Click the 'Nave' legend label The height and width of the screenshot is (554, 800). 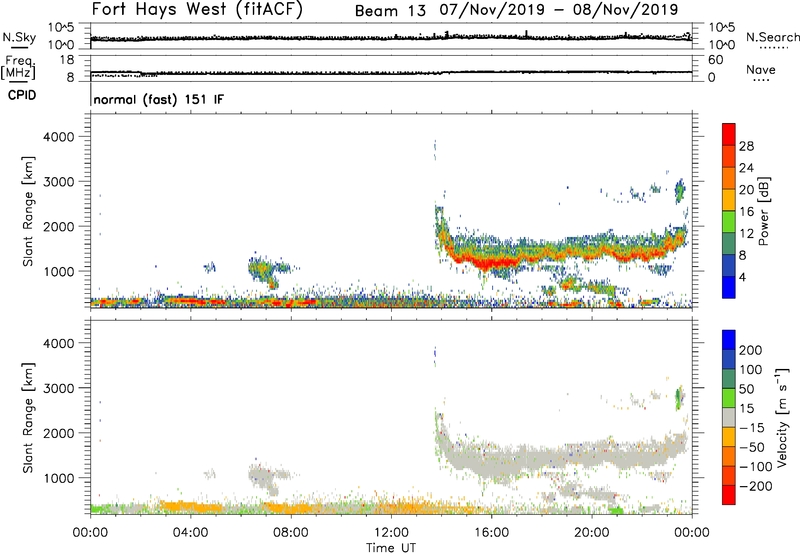coord(761,69)
